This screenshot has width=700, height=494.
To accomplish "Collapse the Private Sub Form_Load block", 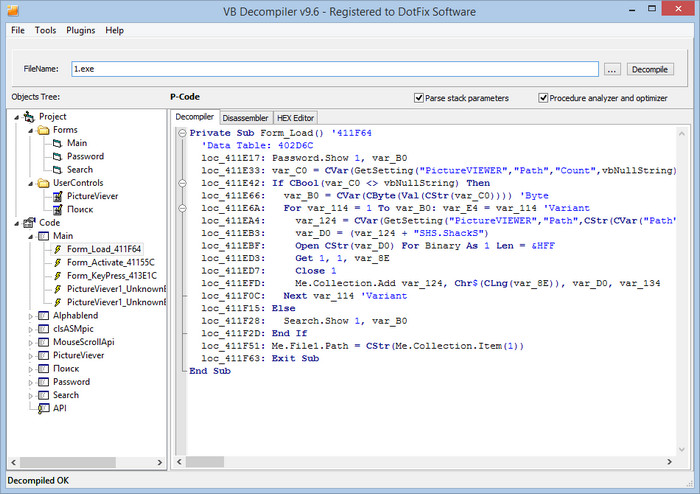I will (181, 132).
